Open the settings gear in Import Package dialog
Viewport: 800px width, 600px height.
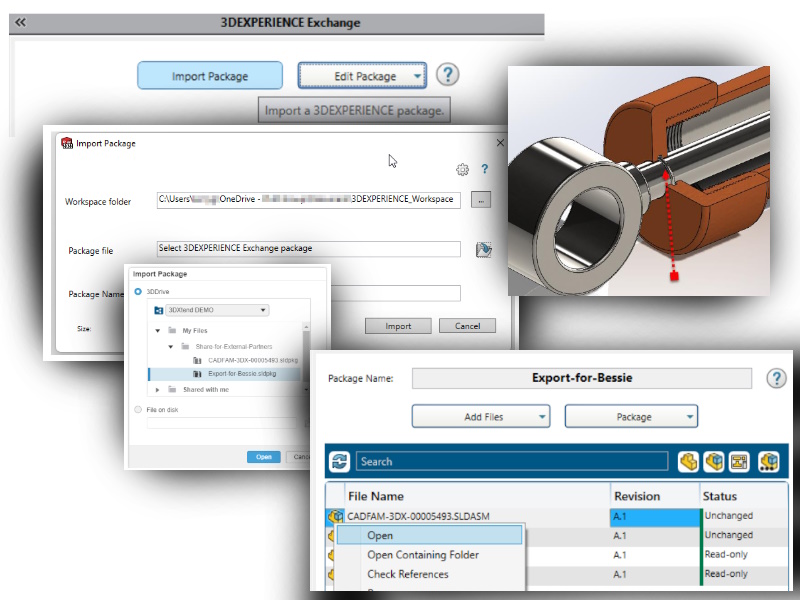462,170
